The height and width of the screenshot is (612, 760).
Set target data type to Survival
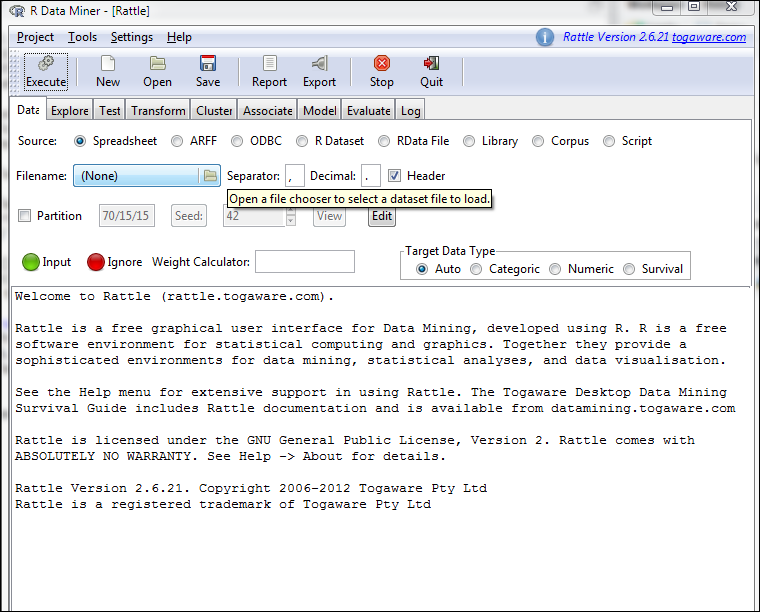click(x=629, y=269)
